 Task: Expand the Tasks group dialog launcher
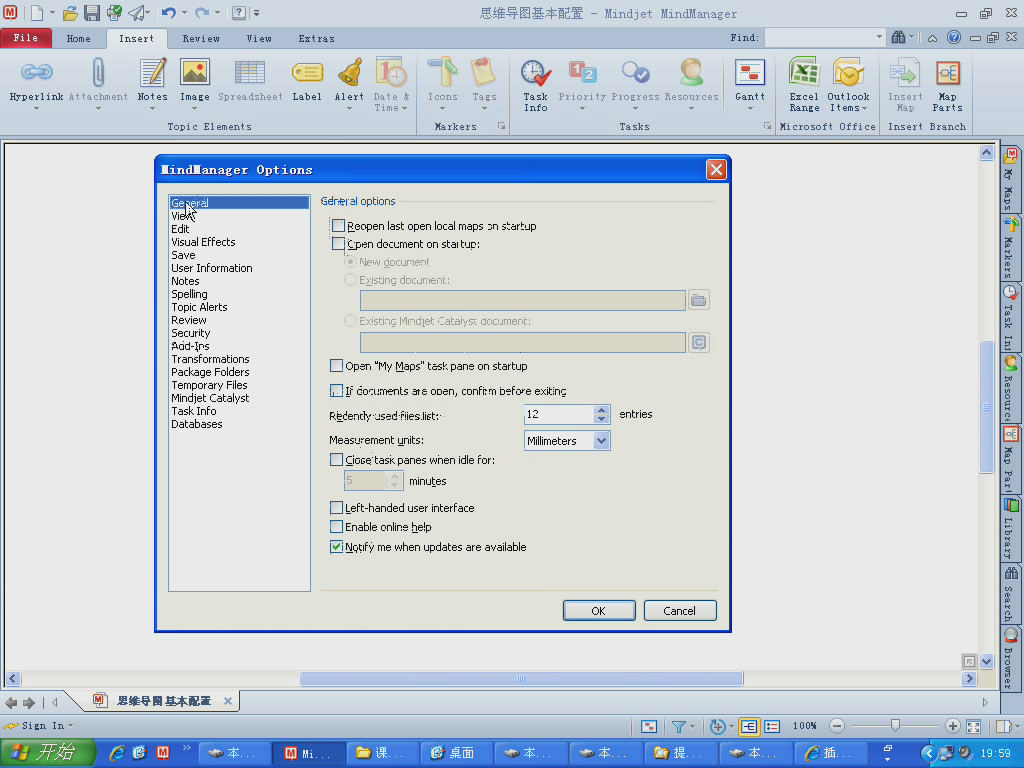[767, 126]
